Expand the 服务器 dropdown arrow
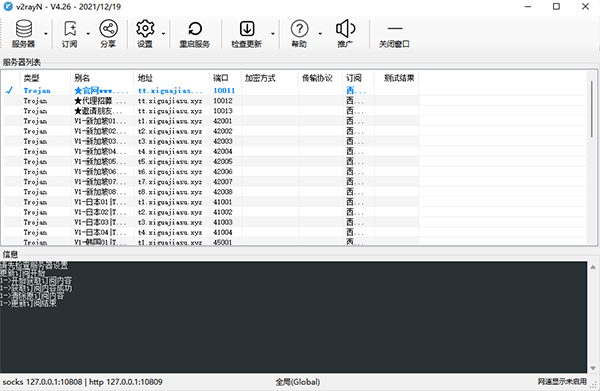 coord(46,34)
